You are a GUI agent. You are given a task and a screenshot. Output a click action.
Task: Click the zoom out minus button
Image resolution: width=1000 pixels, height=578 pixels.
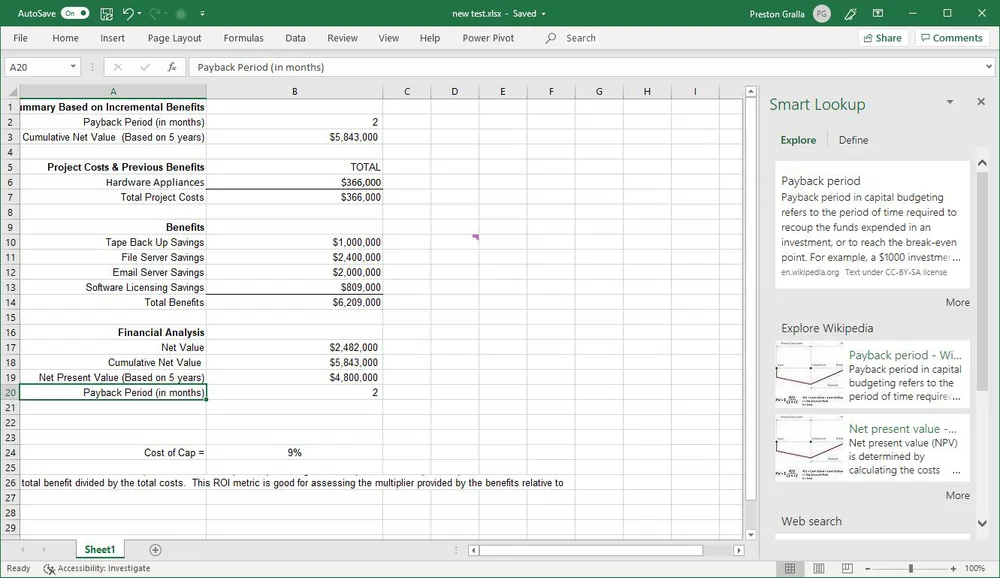click(867, 568)
